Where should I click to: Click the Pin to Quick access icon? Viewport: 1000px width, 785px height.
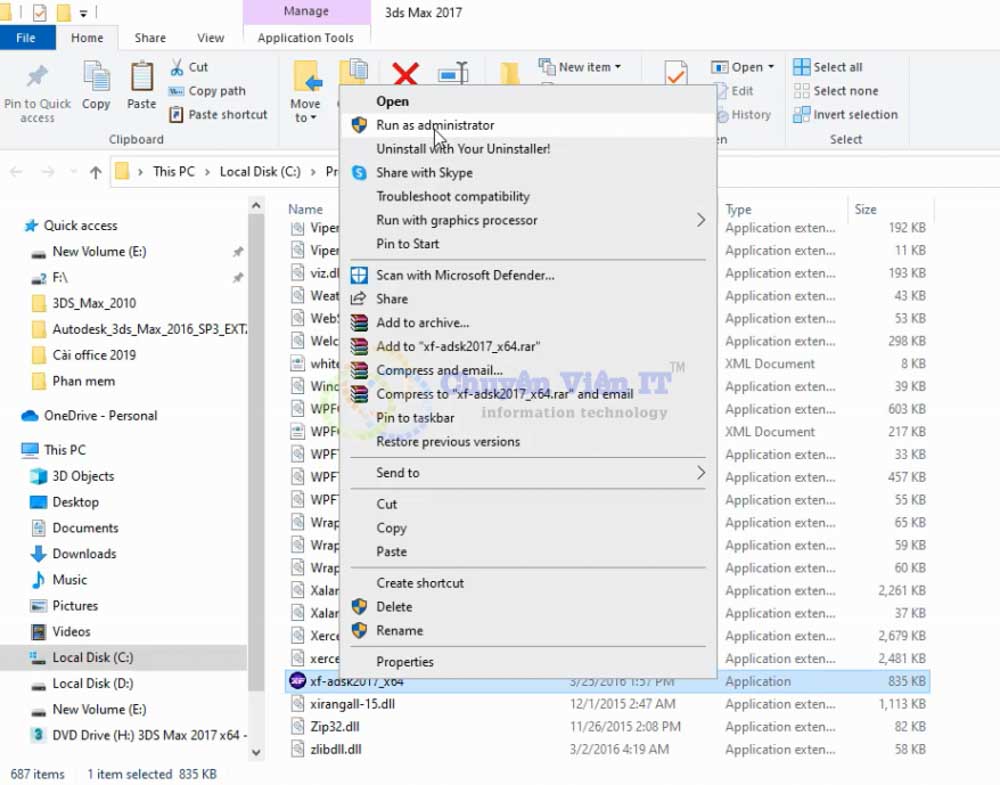37,77
